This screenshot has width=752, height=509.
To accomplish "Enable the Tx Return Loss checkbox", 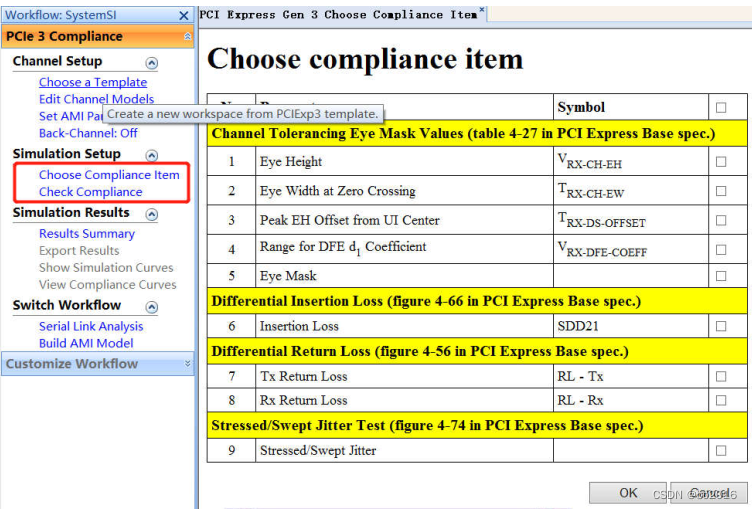I will click(721, 377).
